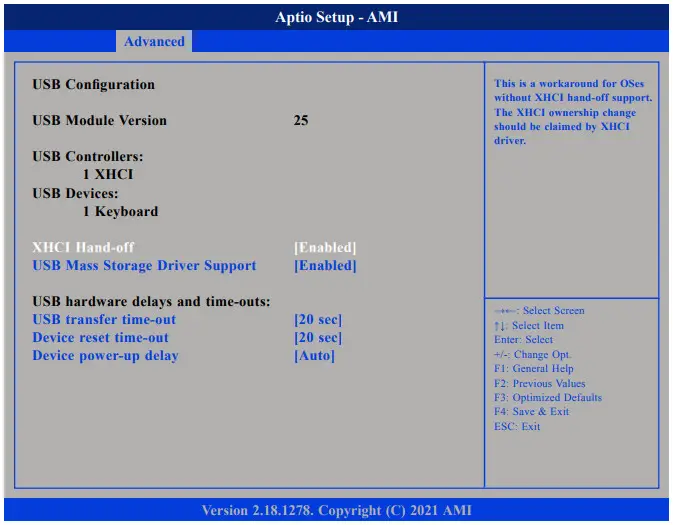Select Device power-up delay option
Image resolution: width=673 pixels, height=525 pixels.
[x=105, y=355]
